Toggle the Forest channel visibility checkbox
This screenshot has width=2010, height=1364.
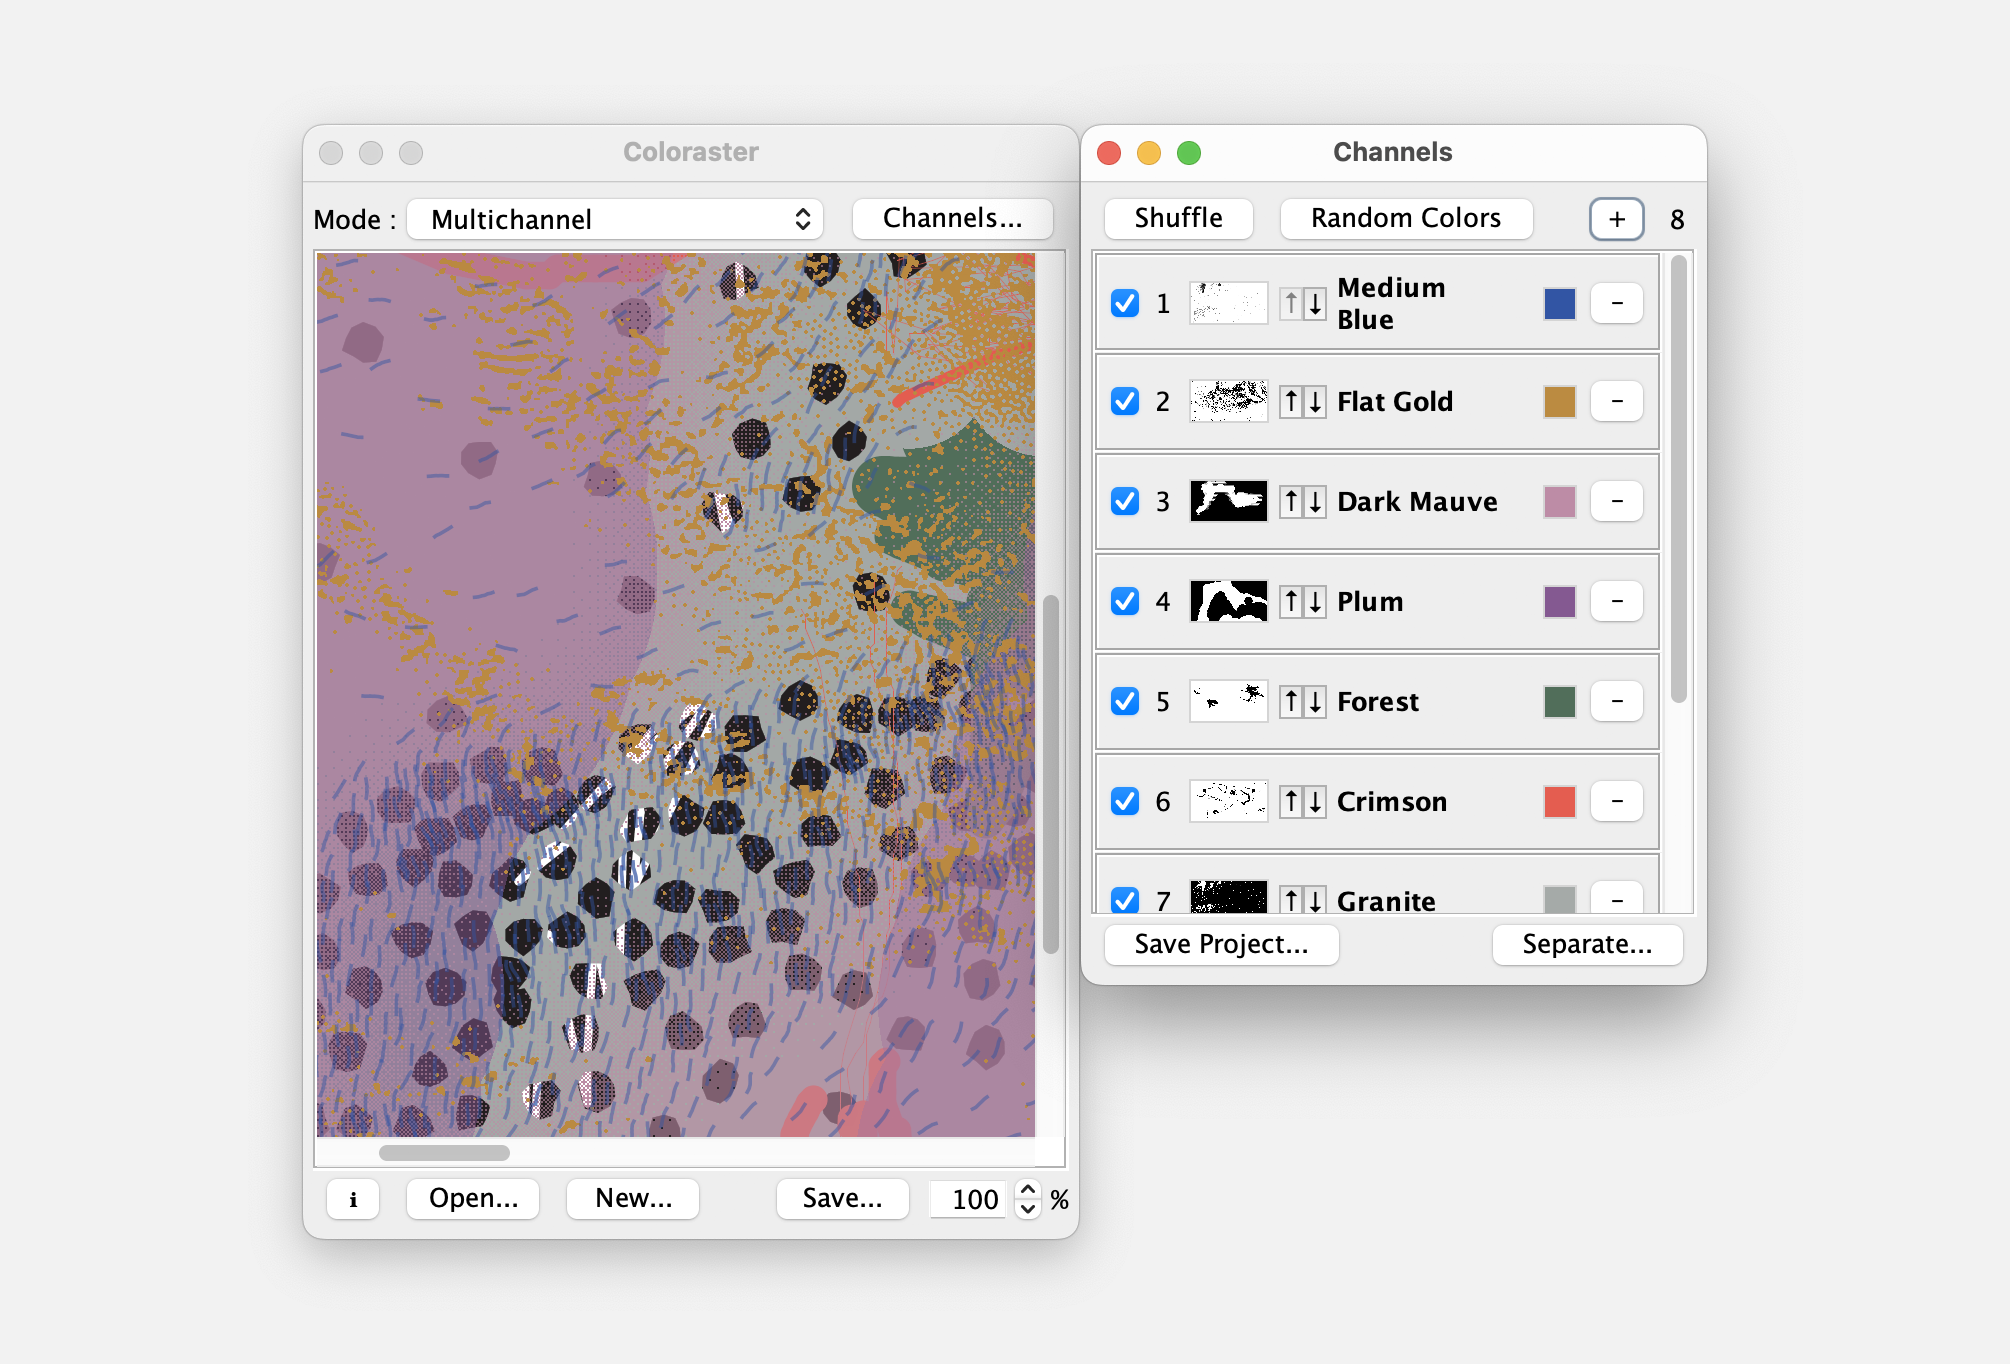coord(1125,702)
